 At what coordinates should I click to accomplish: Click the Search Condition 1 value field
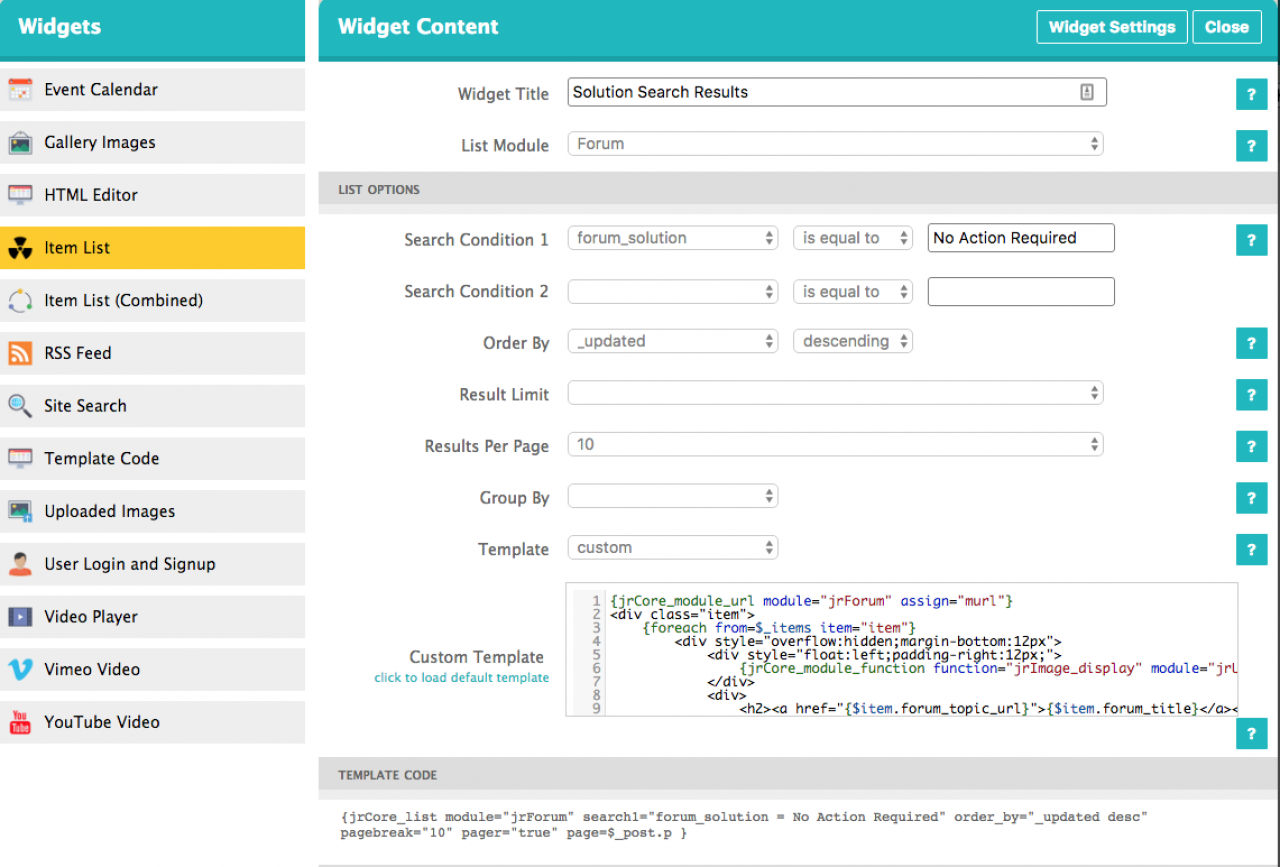click(1020, 238)
